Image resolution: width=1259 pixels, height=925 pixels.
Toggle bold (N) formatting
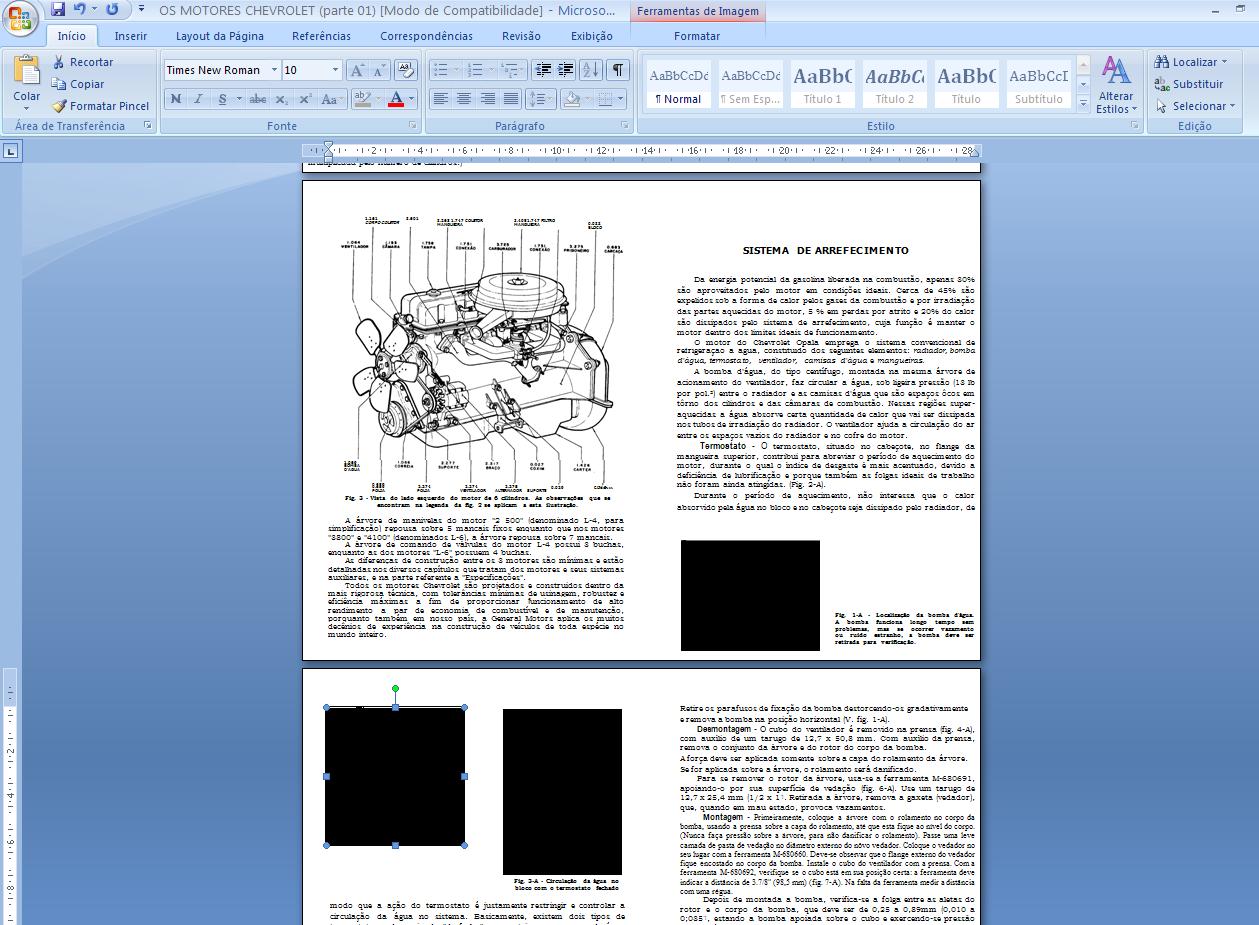point(176,99)
